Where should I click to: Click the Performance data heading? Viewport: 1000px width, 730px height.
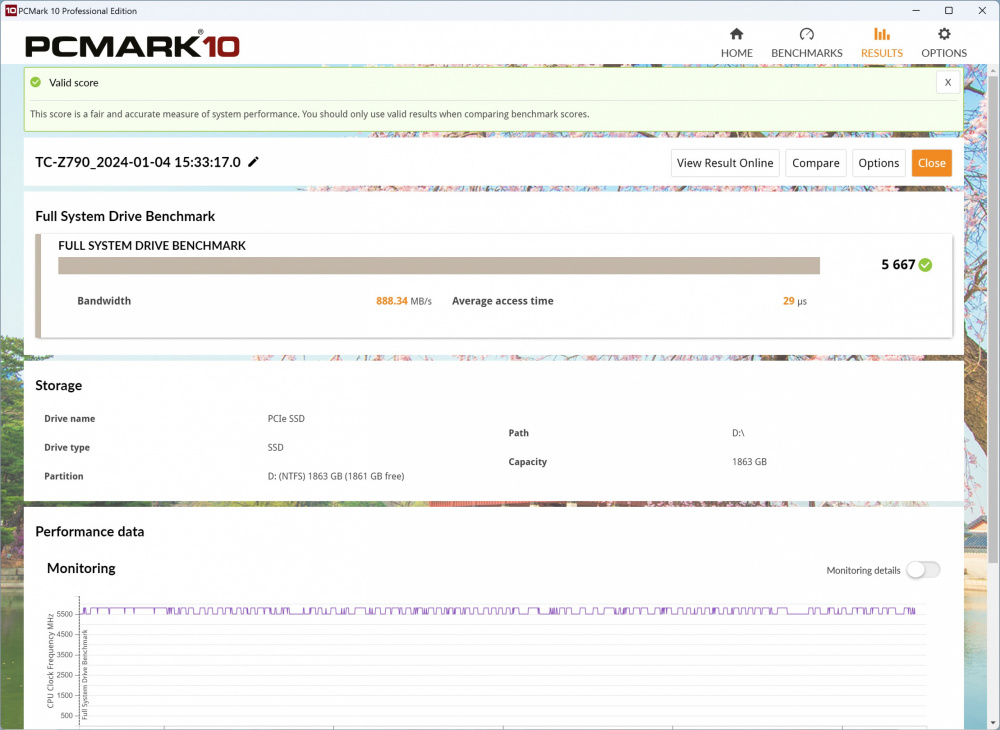(x=90, y=531)
